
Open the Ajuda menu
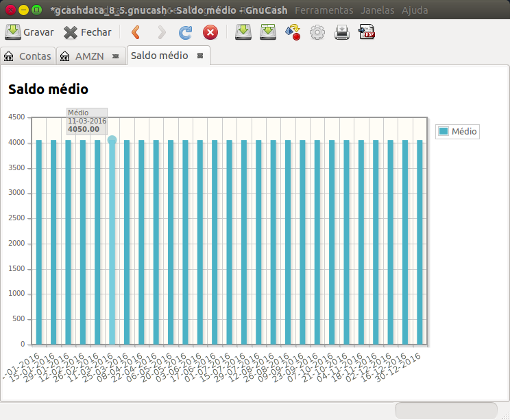click(x=415, y=10)
